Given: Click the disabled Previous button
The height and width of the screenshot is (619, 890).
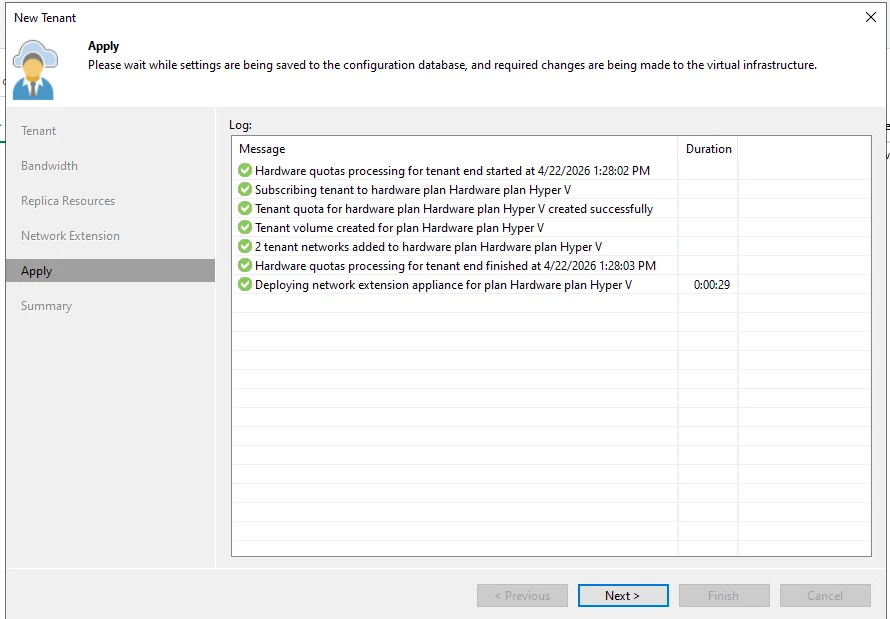Looking at the screenshot, I should point(522,595).
